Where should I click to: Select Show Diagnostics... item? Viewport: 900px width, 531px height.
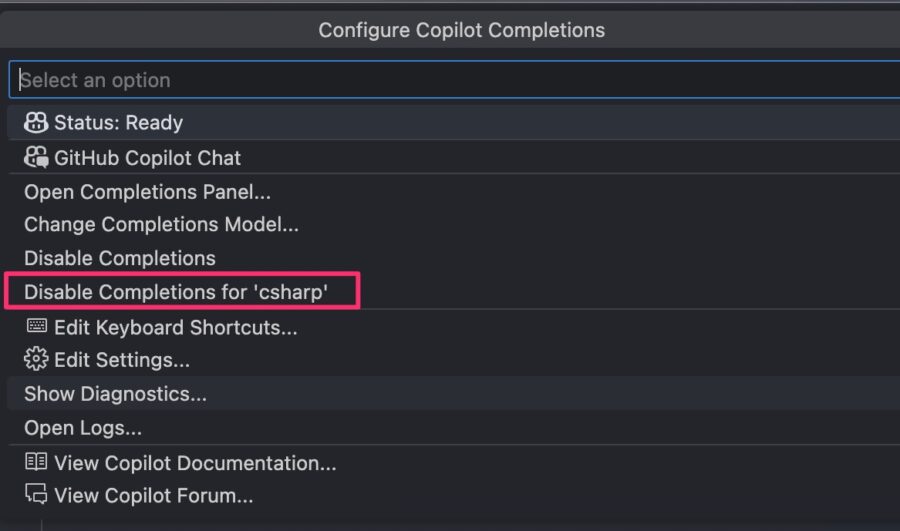click(453, 394)
